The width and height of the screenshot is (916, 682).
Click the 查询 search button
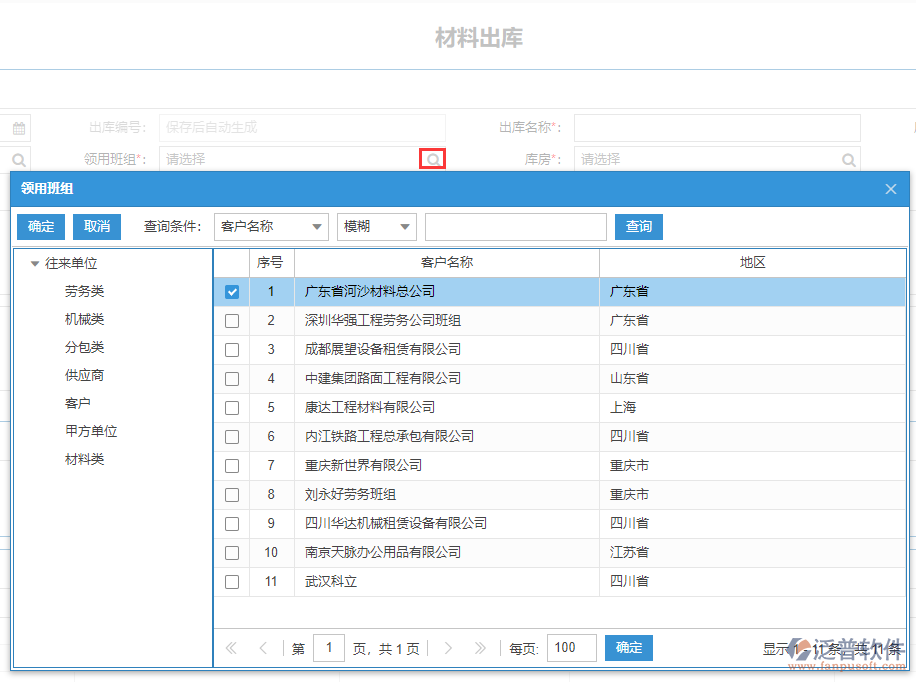(x=638, y=226)
